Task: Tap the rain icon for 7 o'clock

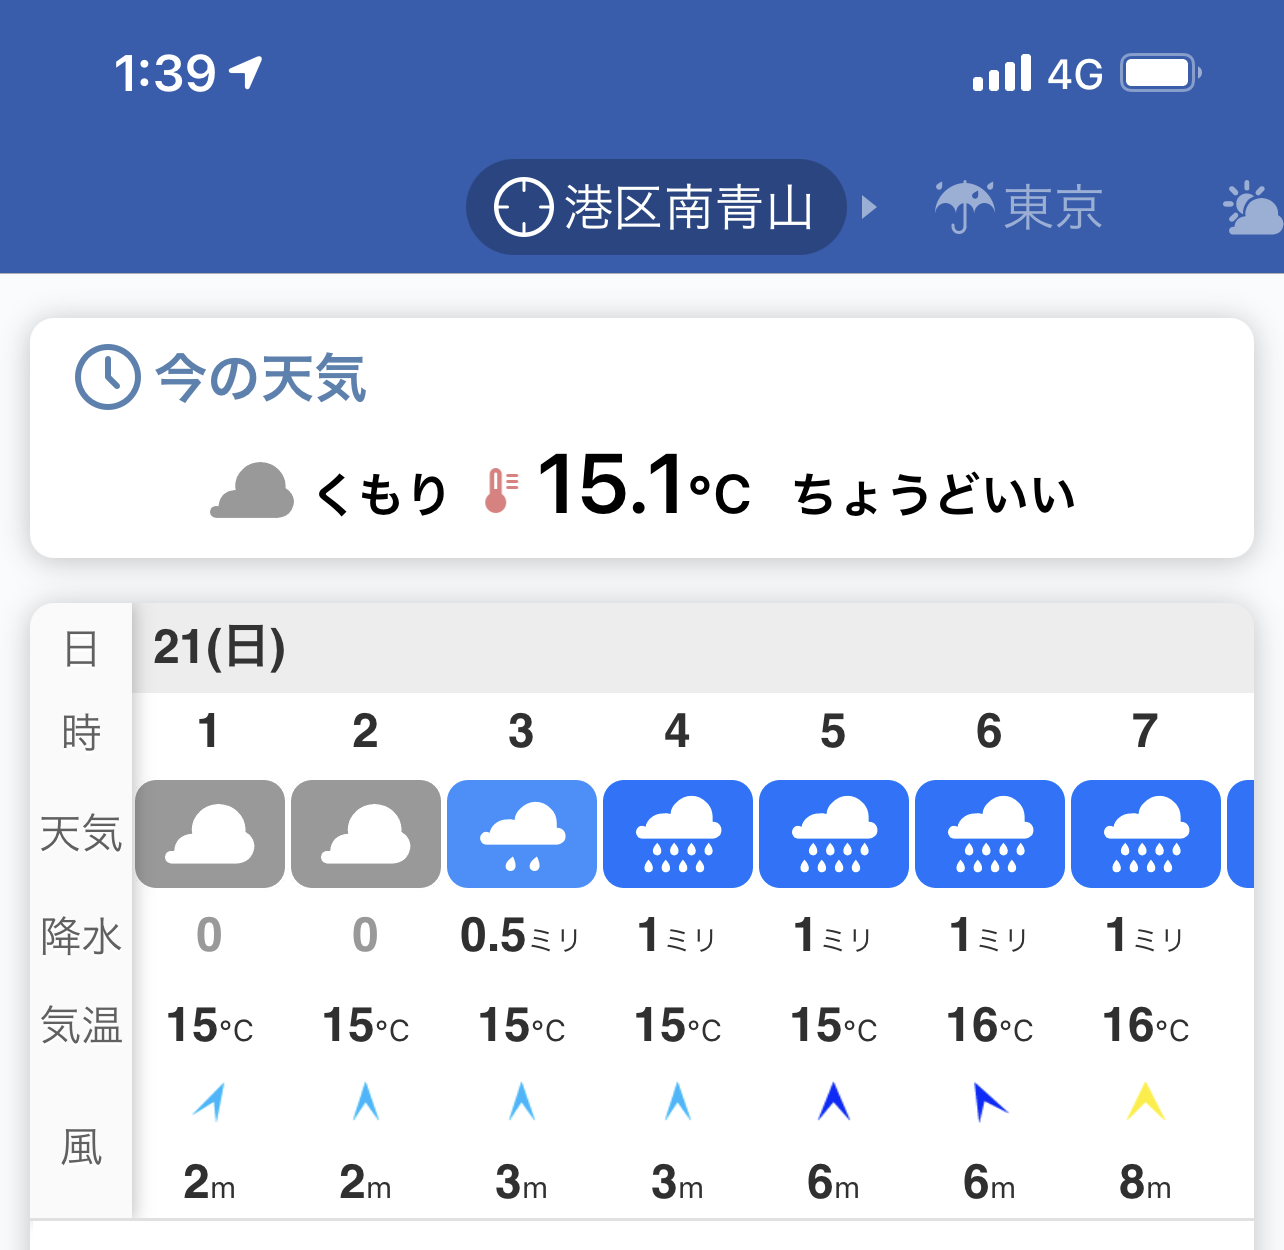Action: pos(1146,834)
